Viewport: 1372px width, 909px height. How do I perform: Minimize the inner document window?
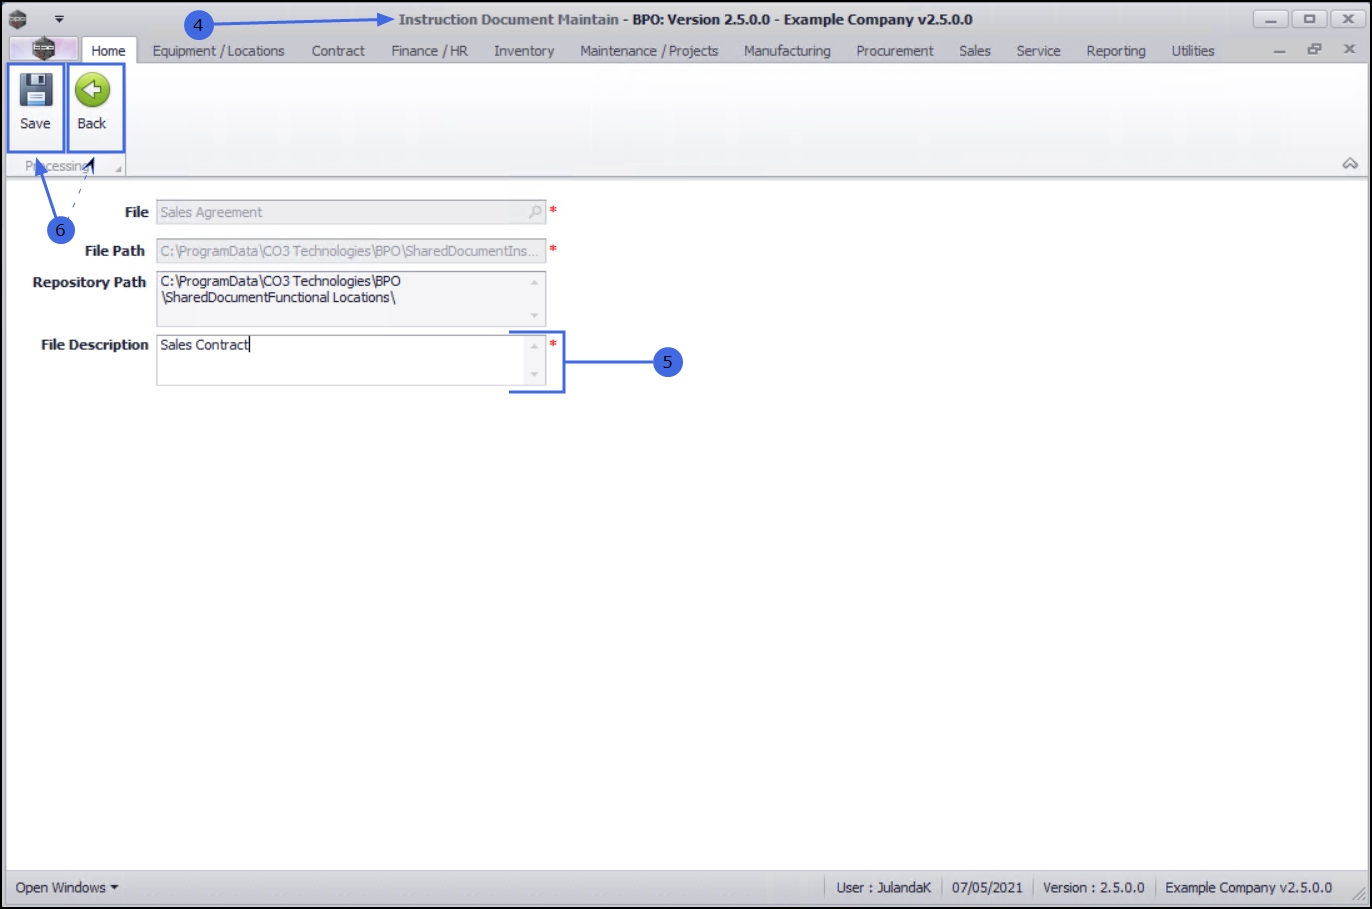click(1280, 50)
